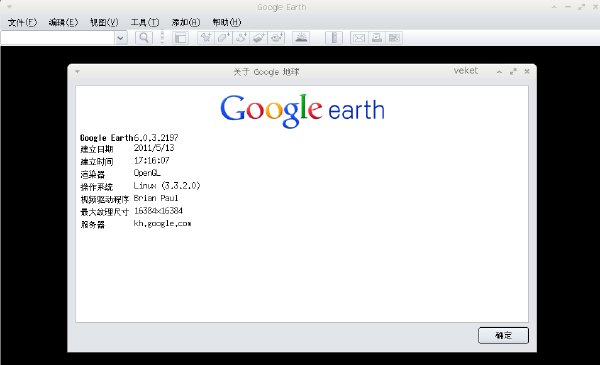
Task: Record a tour using toolbar icon
Action: (x=276, y=37)
